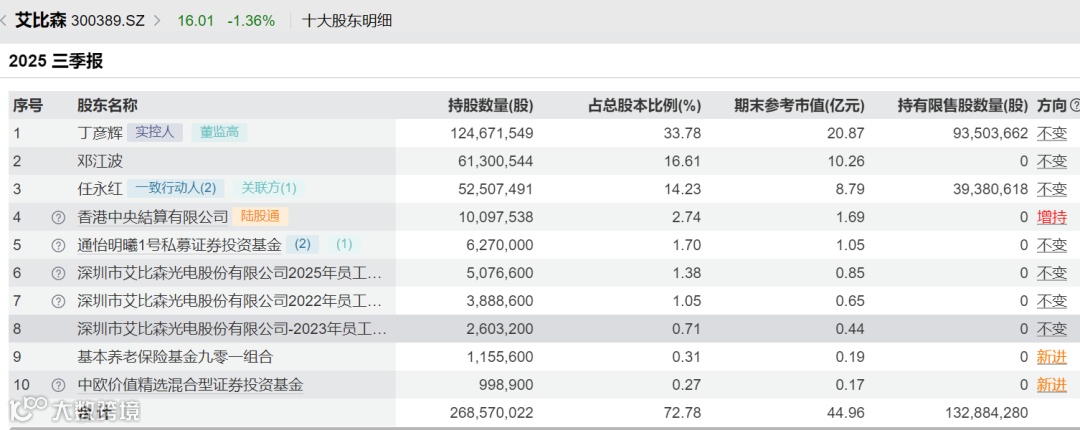Screen dimensions: 1080x430
Task: Click (2) tag on 通怡明曦1号 row
Action: 302,245
